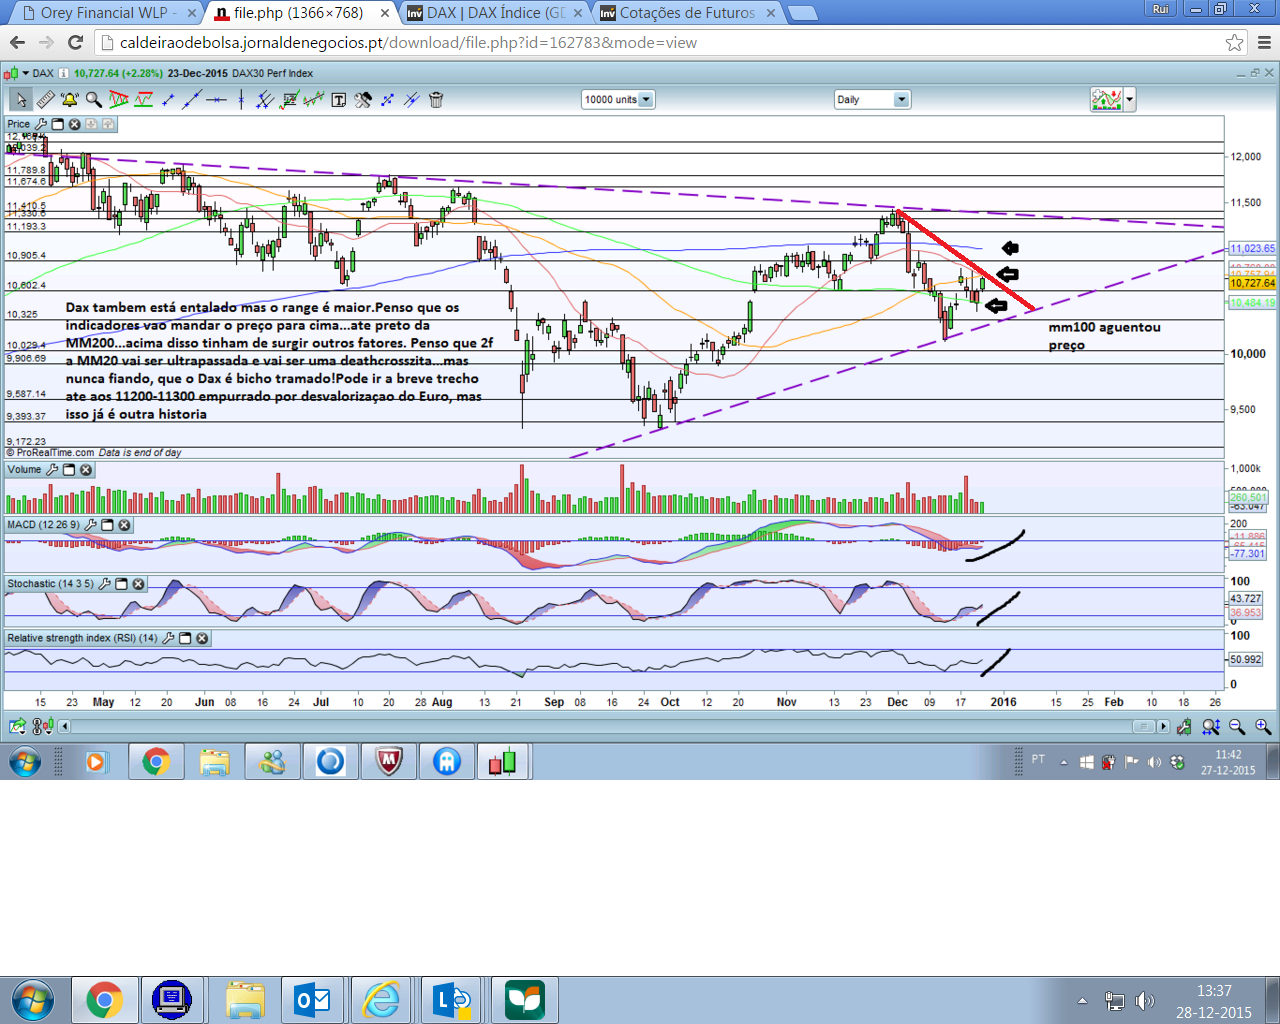
Task: Open a new browser tab
Action: 803,13
